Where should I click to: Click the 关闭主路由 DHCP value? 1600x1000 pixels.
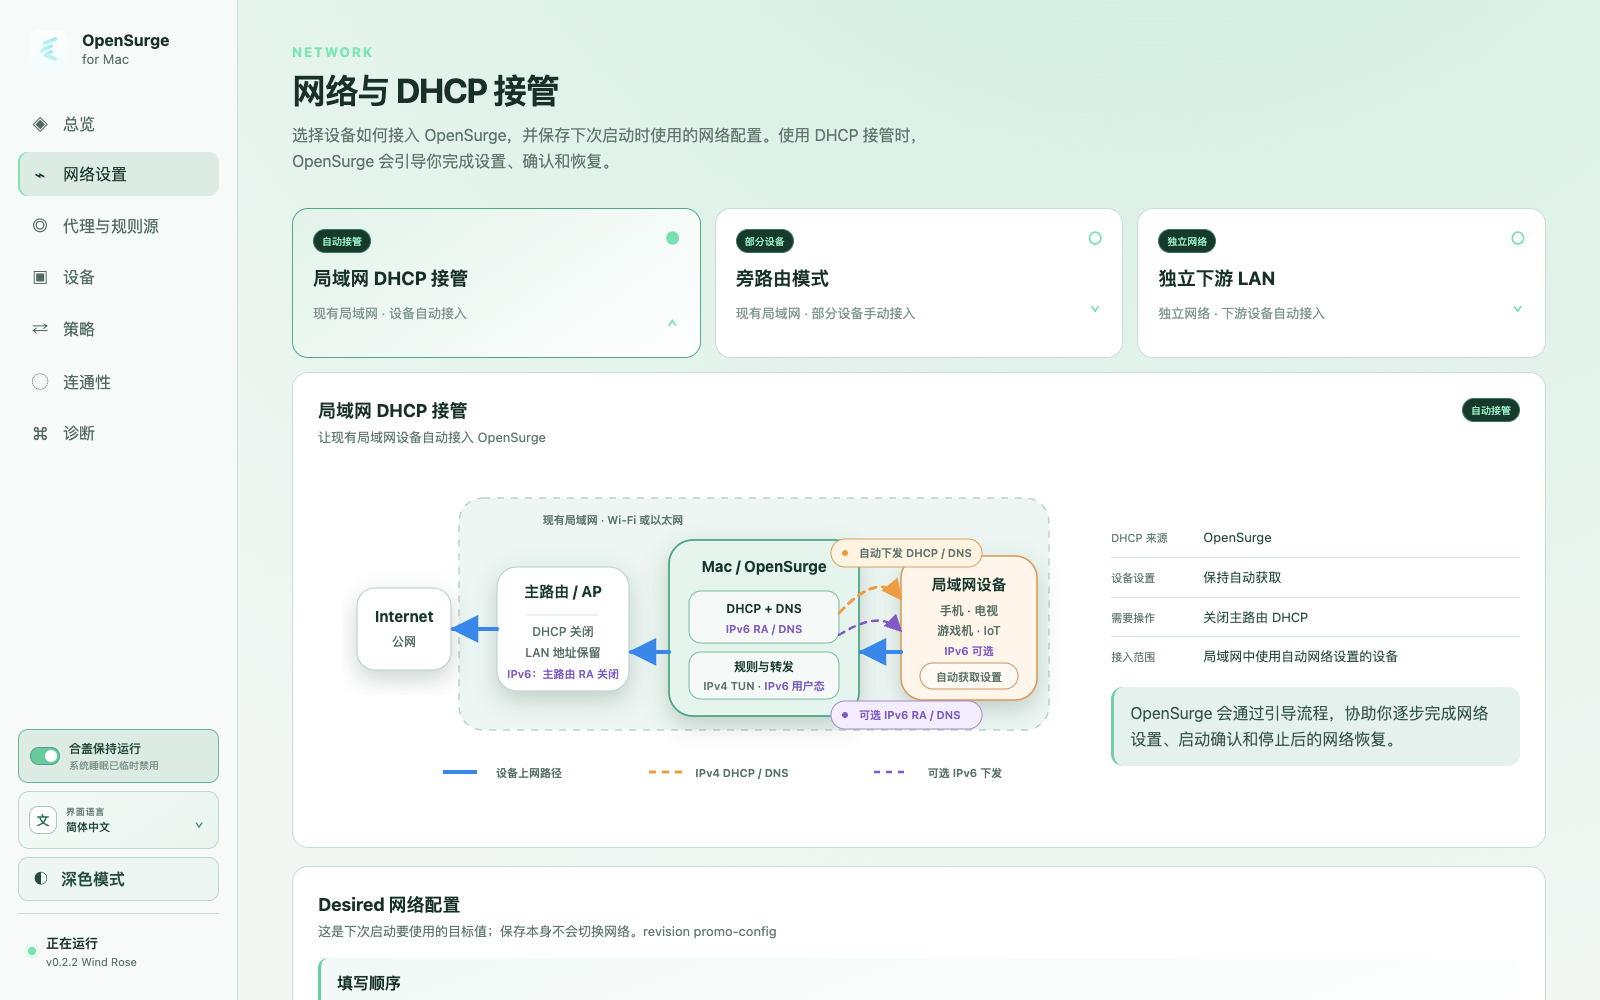click(1255, 617)
